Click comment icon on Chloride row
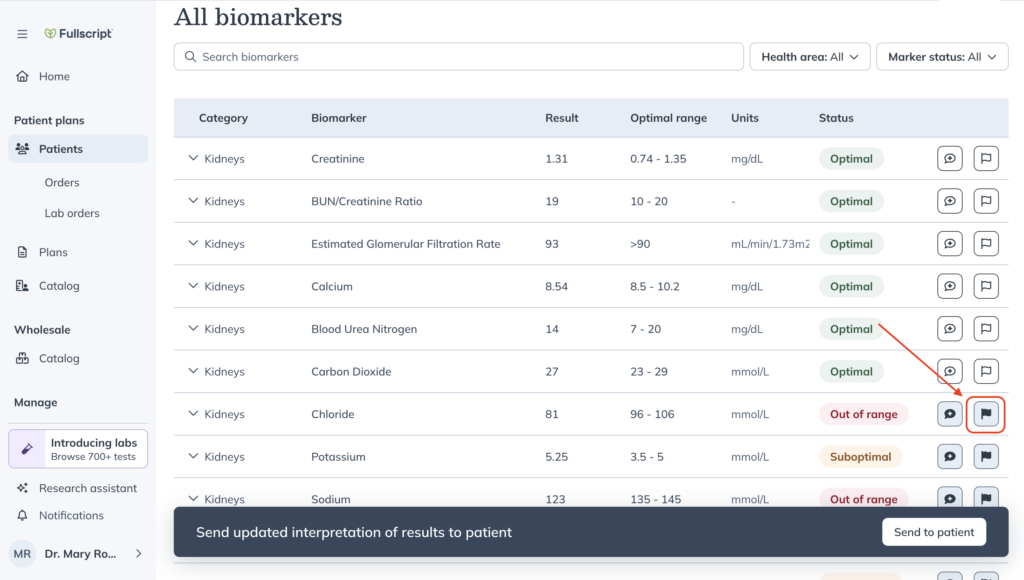This screenshot has height=580, width=1024. tap(950, 414)
